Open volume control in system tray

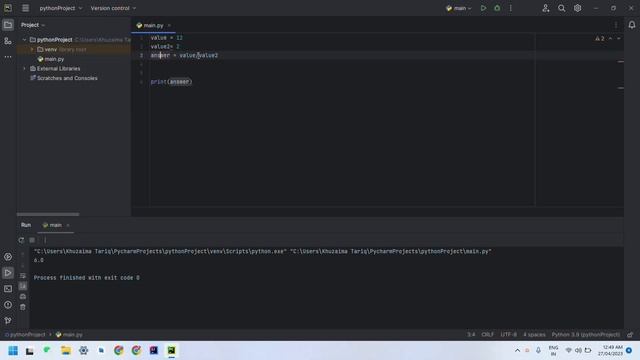(x=578, y=351)
